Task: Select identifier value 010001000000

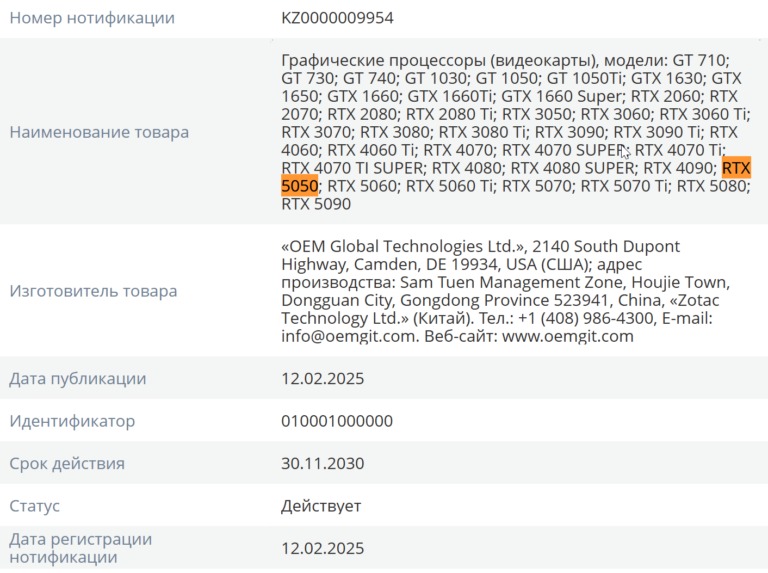Action: tap(337, 421)
